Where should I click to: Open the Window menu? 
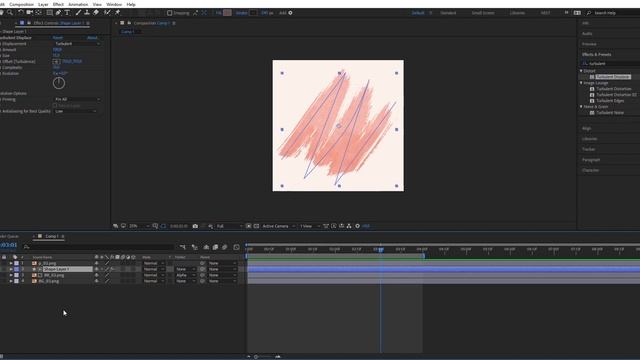click(x=114, y=4)
